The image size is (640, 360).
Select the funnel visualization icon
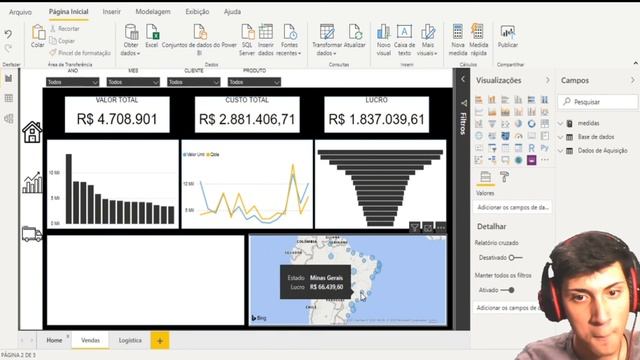(x=492, y=123)
